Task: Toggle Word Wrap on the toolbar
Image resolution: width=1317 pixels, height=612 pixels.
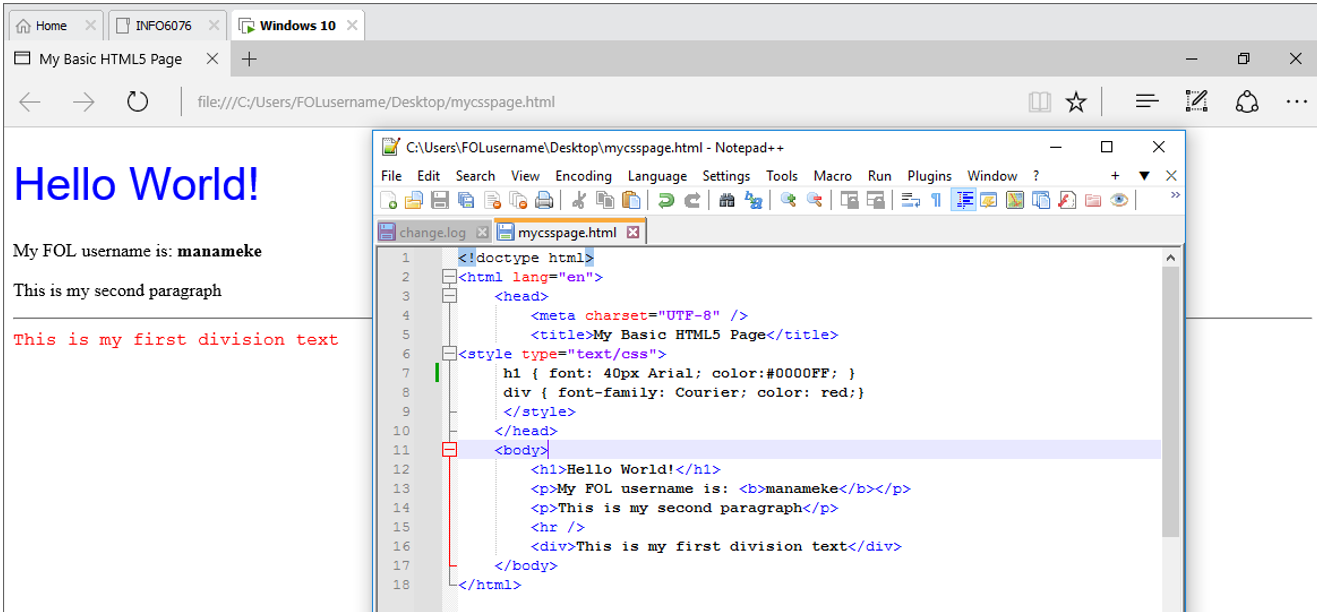Action: pos(911,200)
